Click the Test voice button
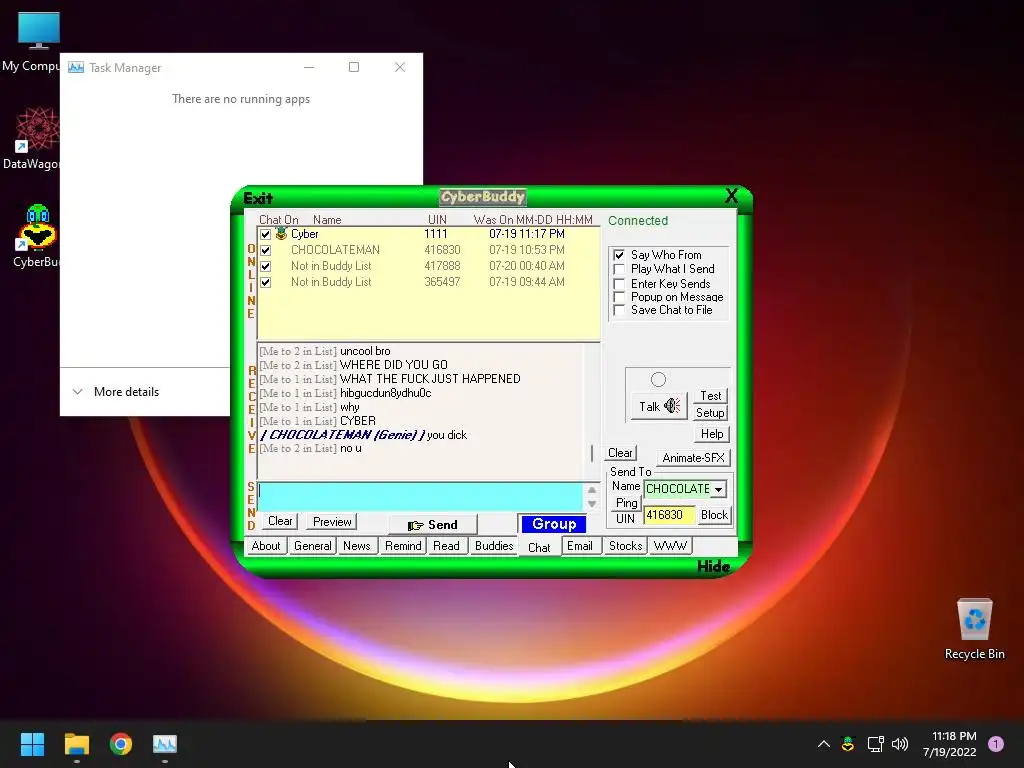 point(711,396)
